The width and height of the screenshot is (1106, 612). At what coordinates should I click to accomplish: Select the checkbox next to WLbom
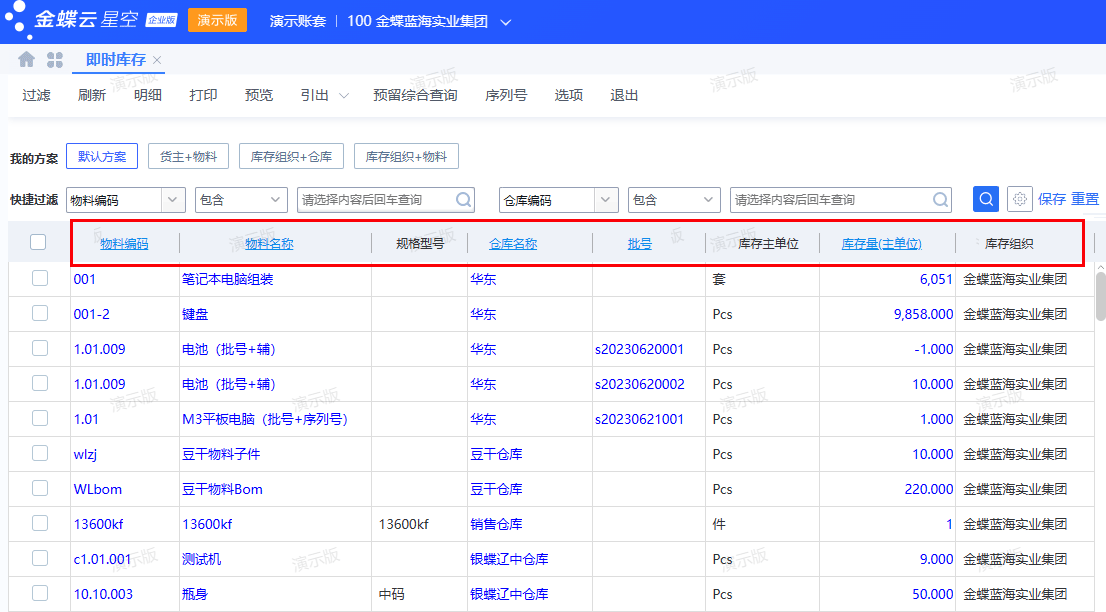[x=40, y=488]
